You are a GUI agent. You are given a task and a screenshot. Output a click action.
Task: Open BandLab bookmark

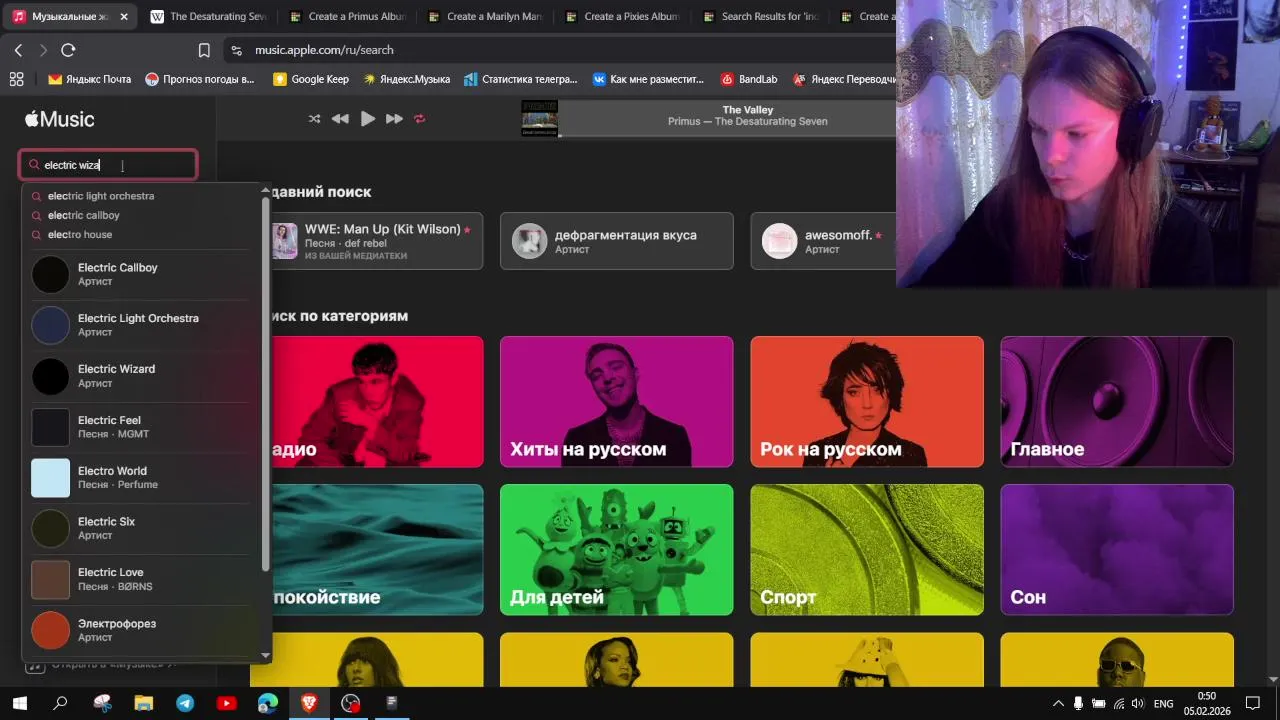pyautogui.click(x=749, y=79)
